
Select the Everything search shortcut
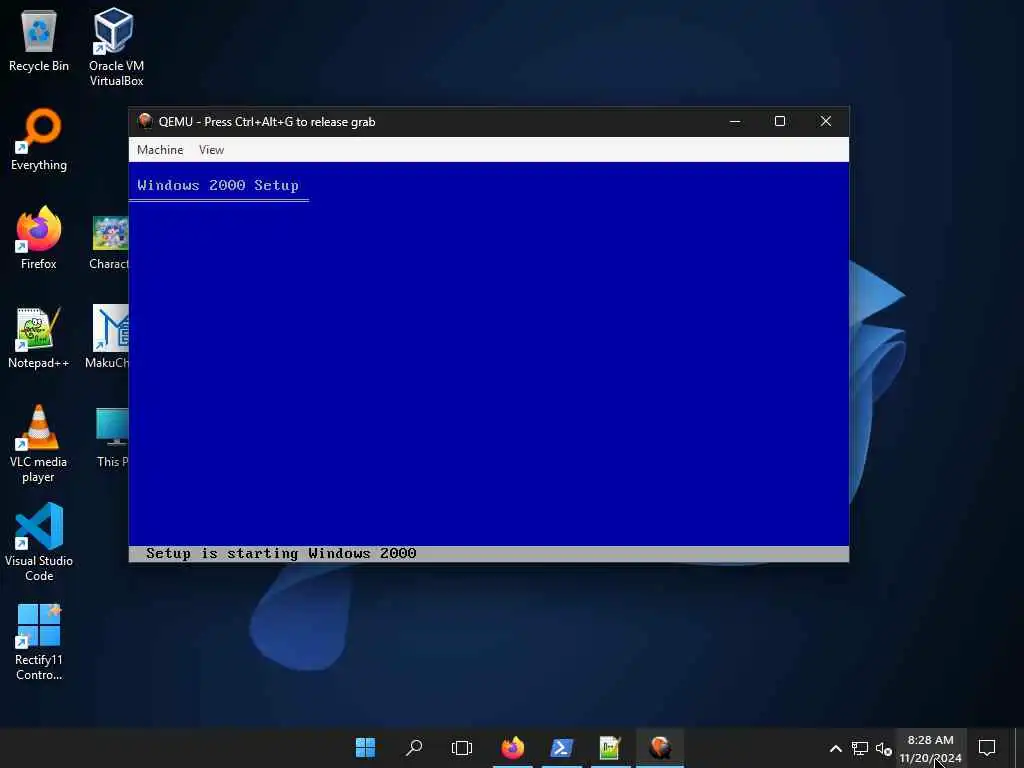click(x=39, y=140)
